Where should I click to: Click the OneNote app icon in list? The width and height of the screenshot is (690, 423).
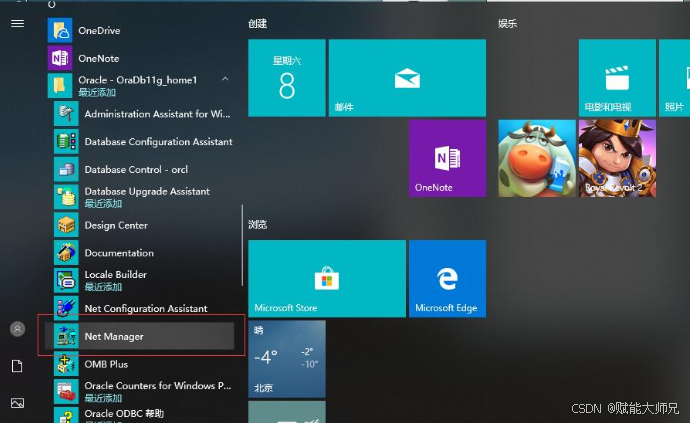(x=60, y=58)
